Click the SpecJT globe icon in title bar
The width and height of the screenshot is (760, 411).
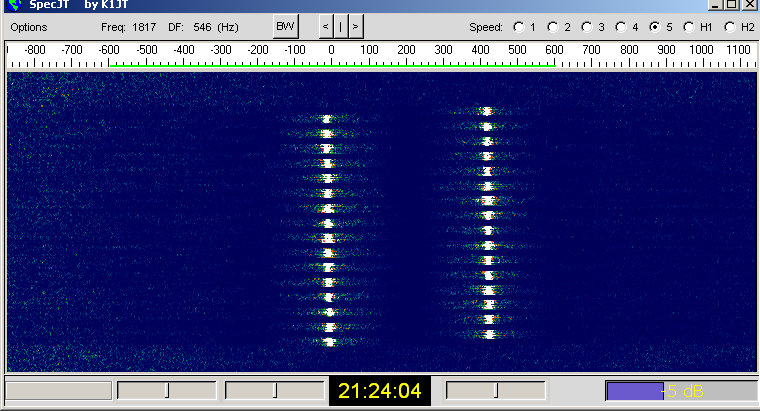pyautogui.click(x=15, y=5)
